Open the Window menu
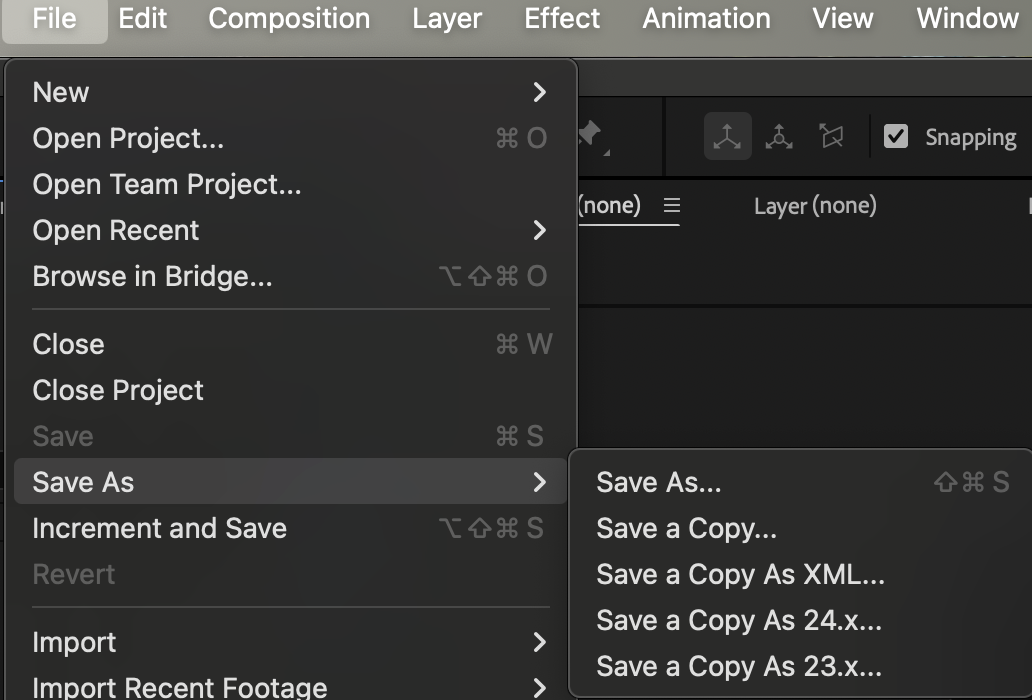This screenshot has height=700, width=1032. click(x=966, y=18)
